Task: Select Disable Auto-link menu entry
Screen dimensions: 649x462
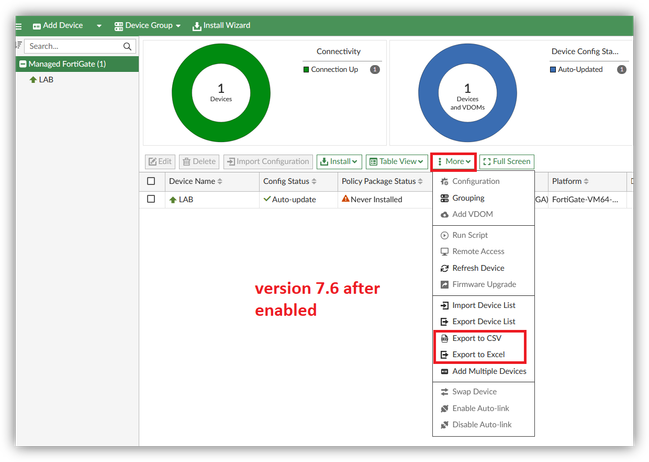Action: pos(483,425)
